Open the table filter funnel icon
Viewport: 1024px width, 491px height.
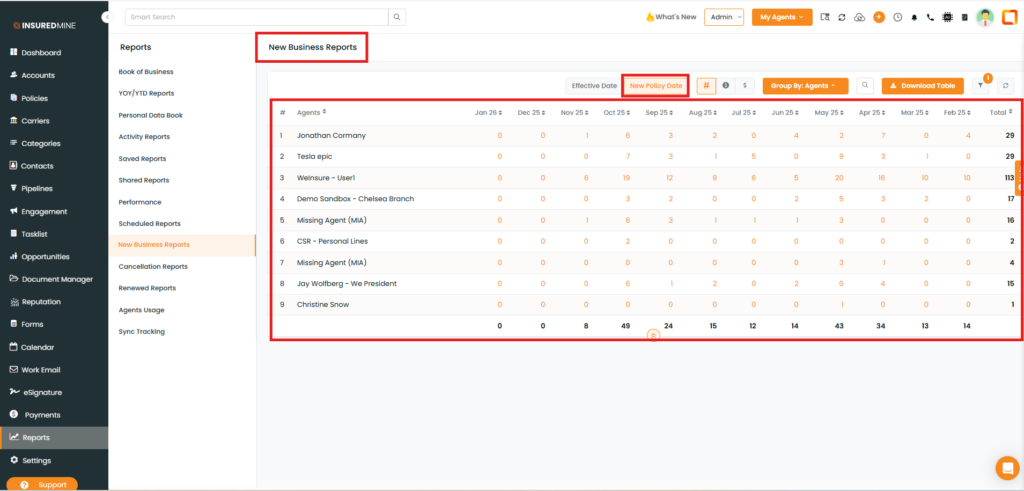click(980, 86)
